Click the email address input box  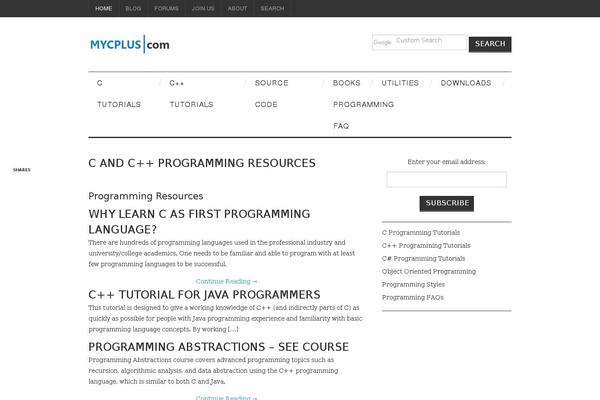tap(447, 180)
